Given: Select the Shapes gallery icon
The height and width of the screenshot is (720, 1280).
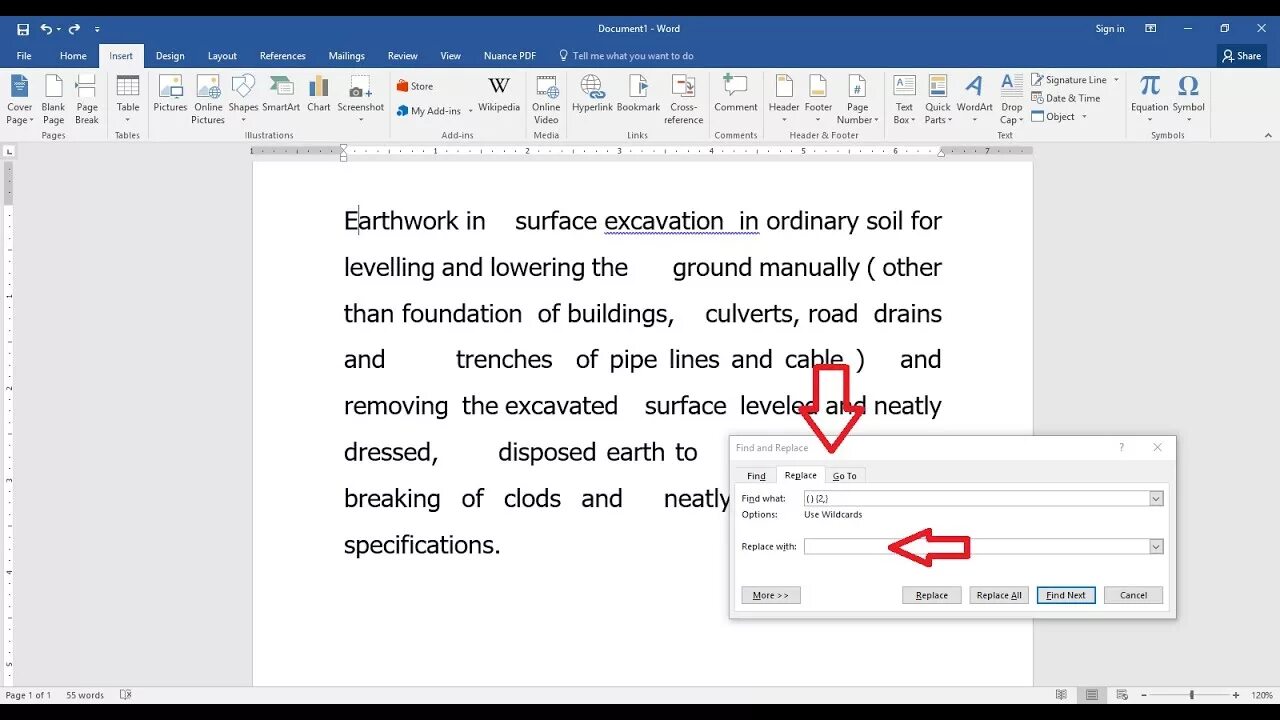Looking at the screenshot, I should pos(243,93).
